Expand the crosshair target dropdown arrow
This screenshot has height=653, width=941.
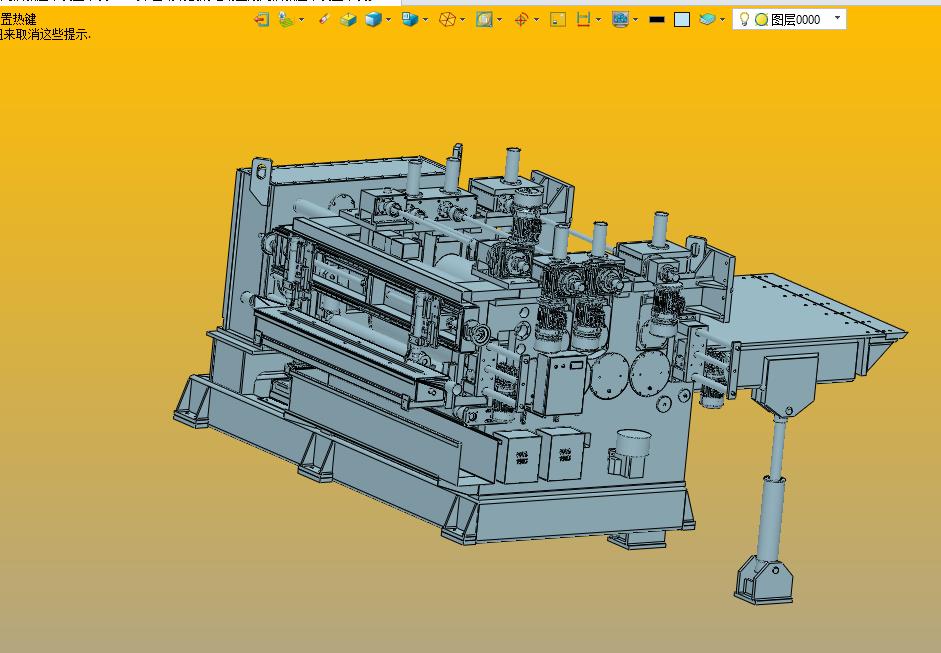point(536,20)
